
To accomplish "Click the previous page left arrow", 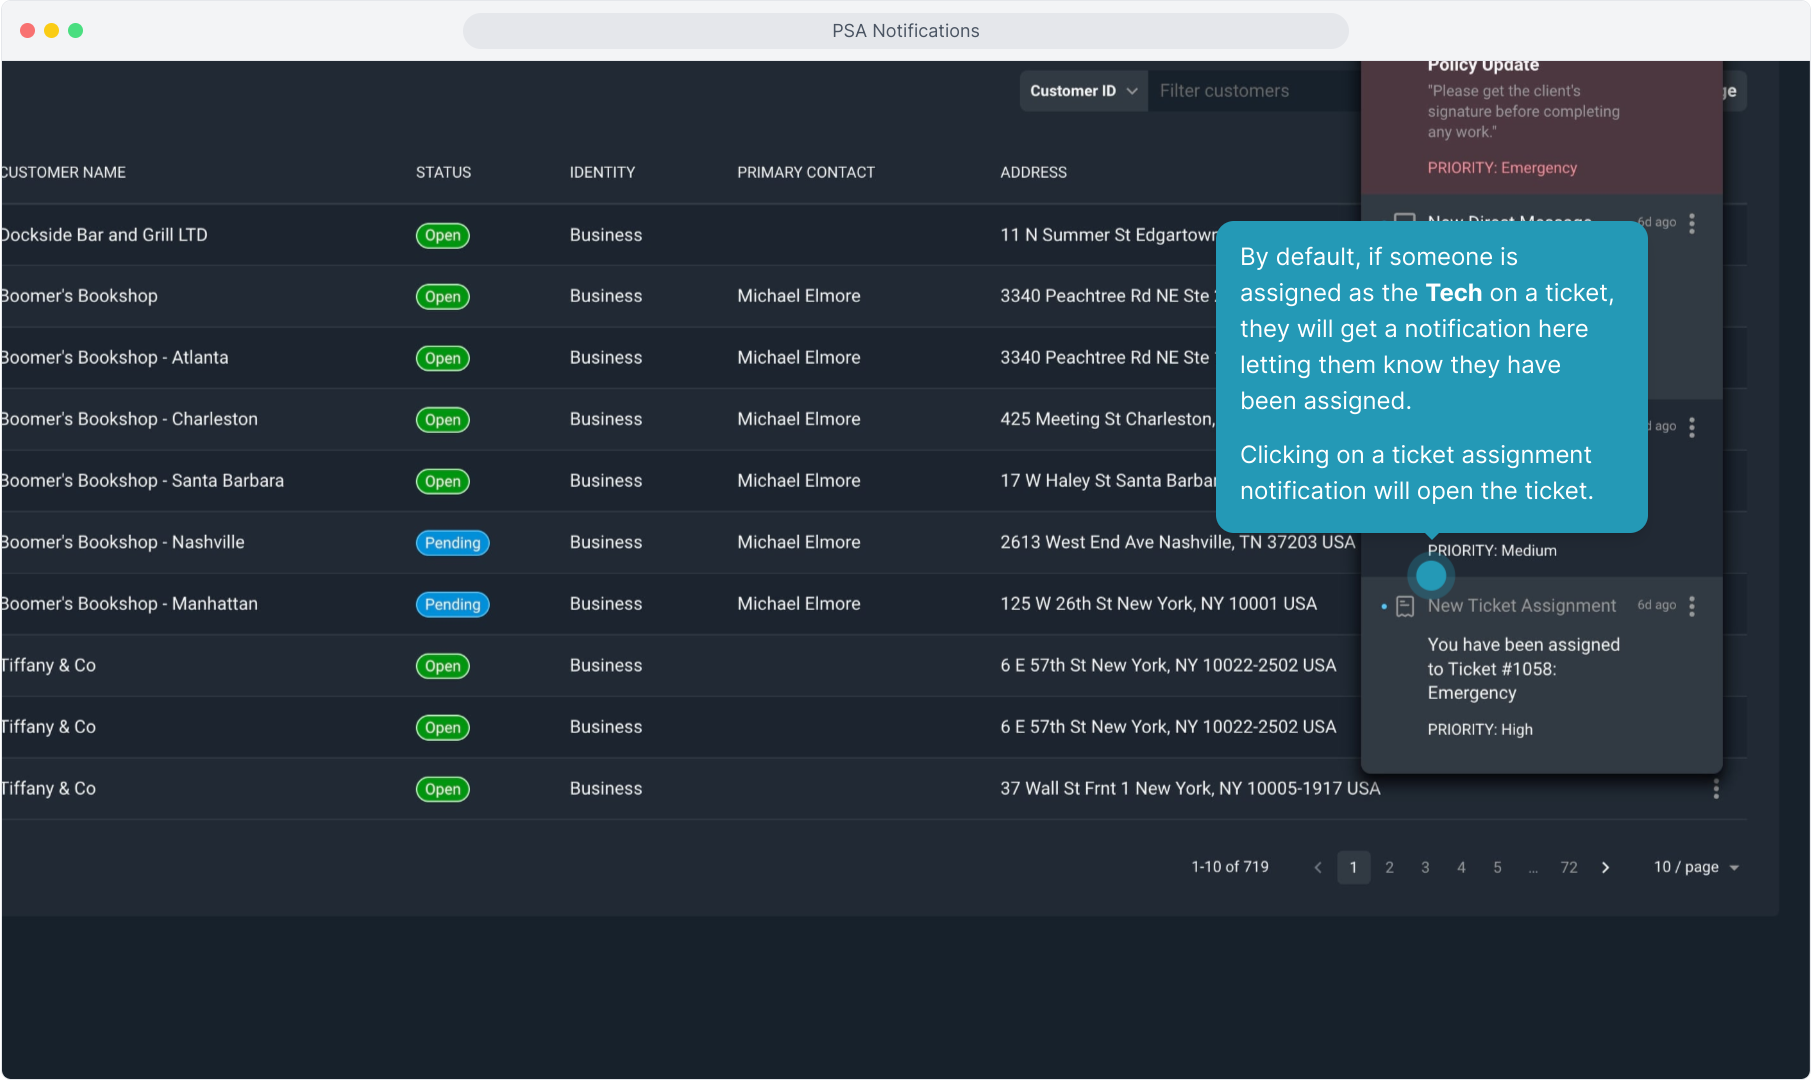I will tap(1318, 867).
